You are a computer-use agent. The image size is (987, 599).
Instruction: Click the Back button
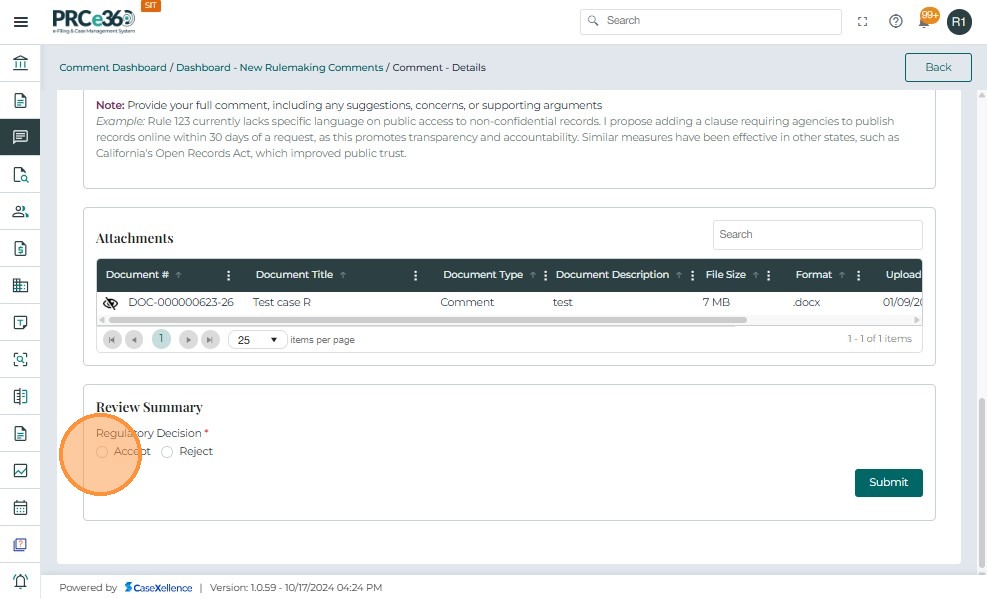(x=938, y=67)
